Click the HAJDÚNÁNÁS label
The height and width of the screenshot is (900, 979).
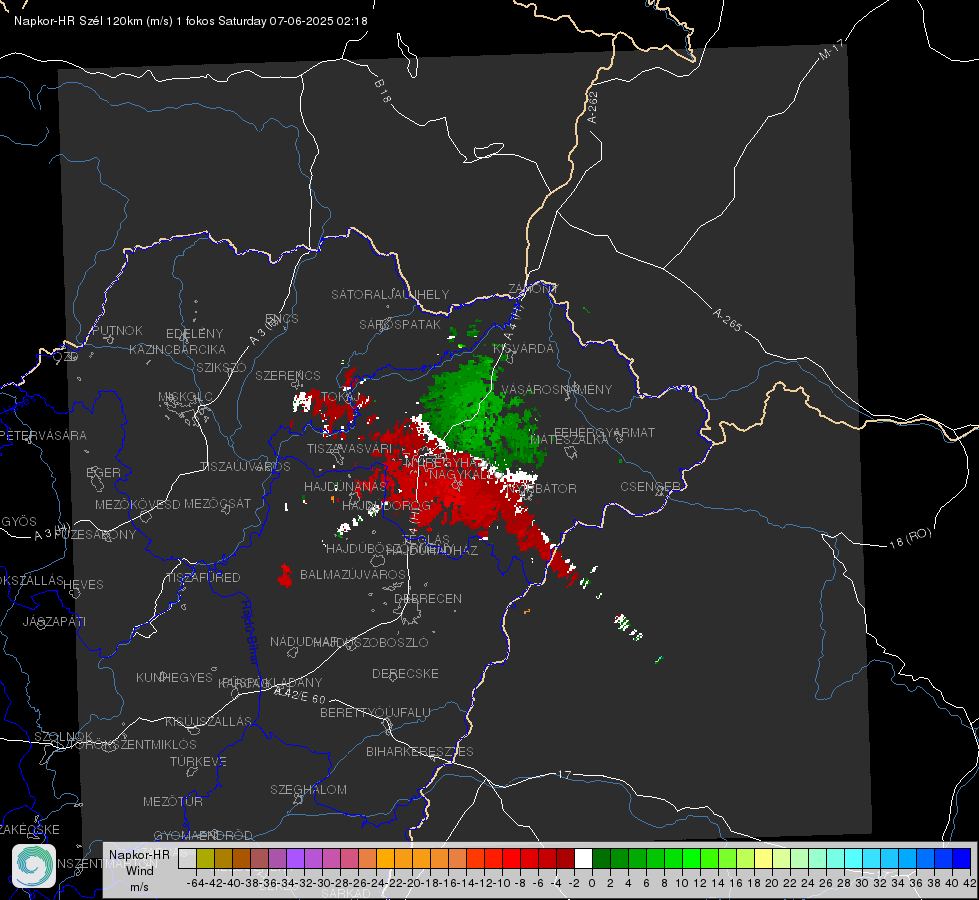[x=345, y=487]
